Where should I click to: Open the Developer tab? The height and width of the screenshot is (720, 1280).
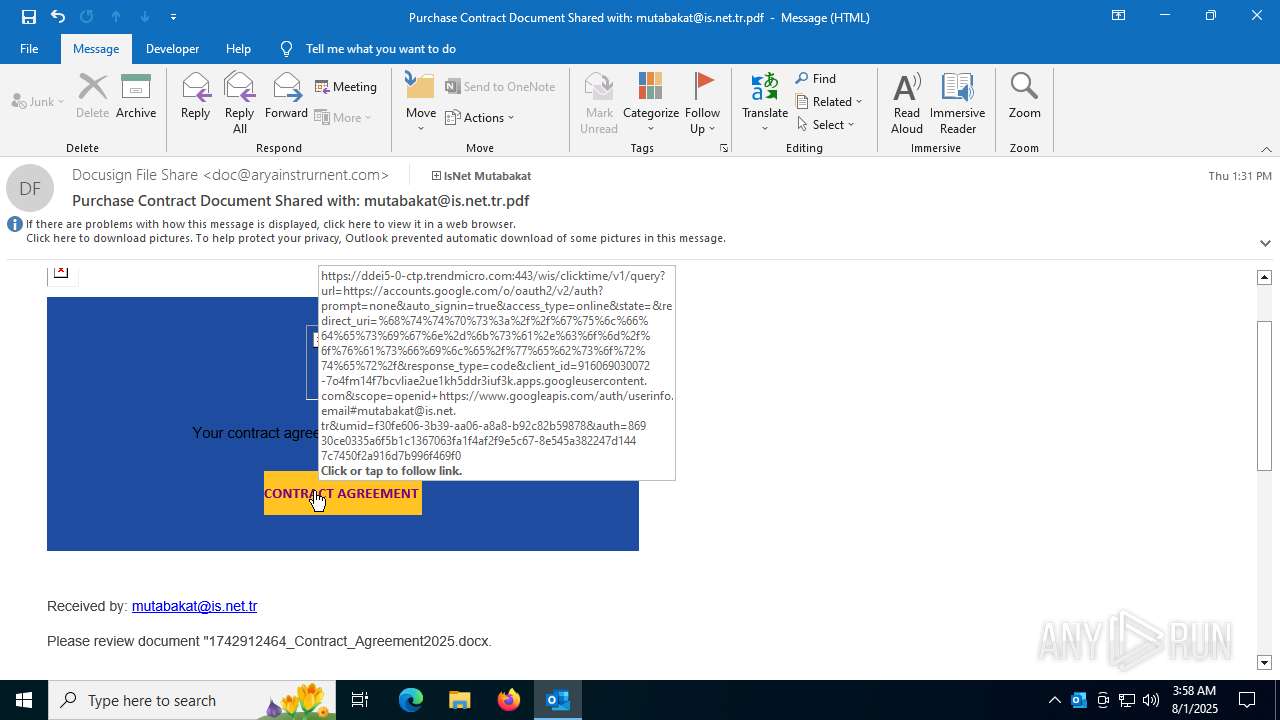point(172,48)
